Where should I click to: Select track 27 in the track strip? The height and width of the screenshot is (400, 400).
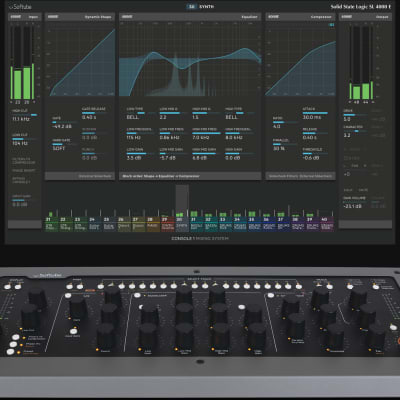pyautogui.click(x=139, y=223)
